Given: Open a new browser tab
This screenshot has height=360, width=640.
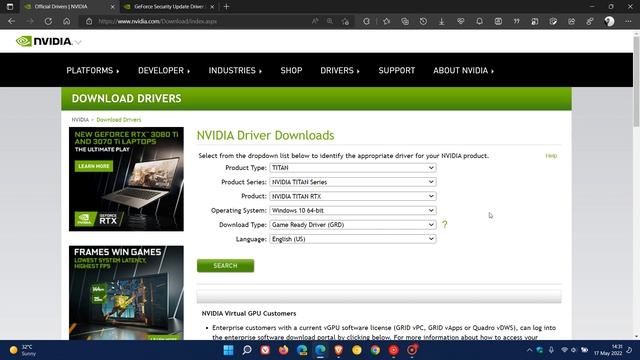Looking at the screenshot, I should (227, 7).
